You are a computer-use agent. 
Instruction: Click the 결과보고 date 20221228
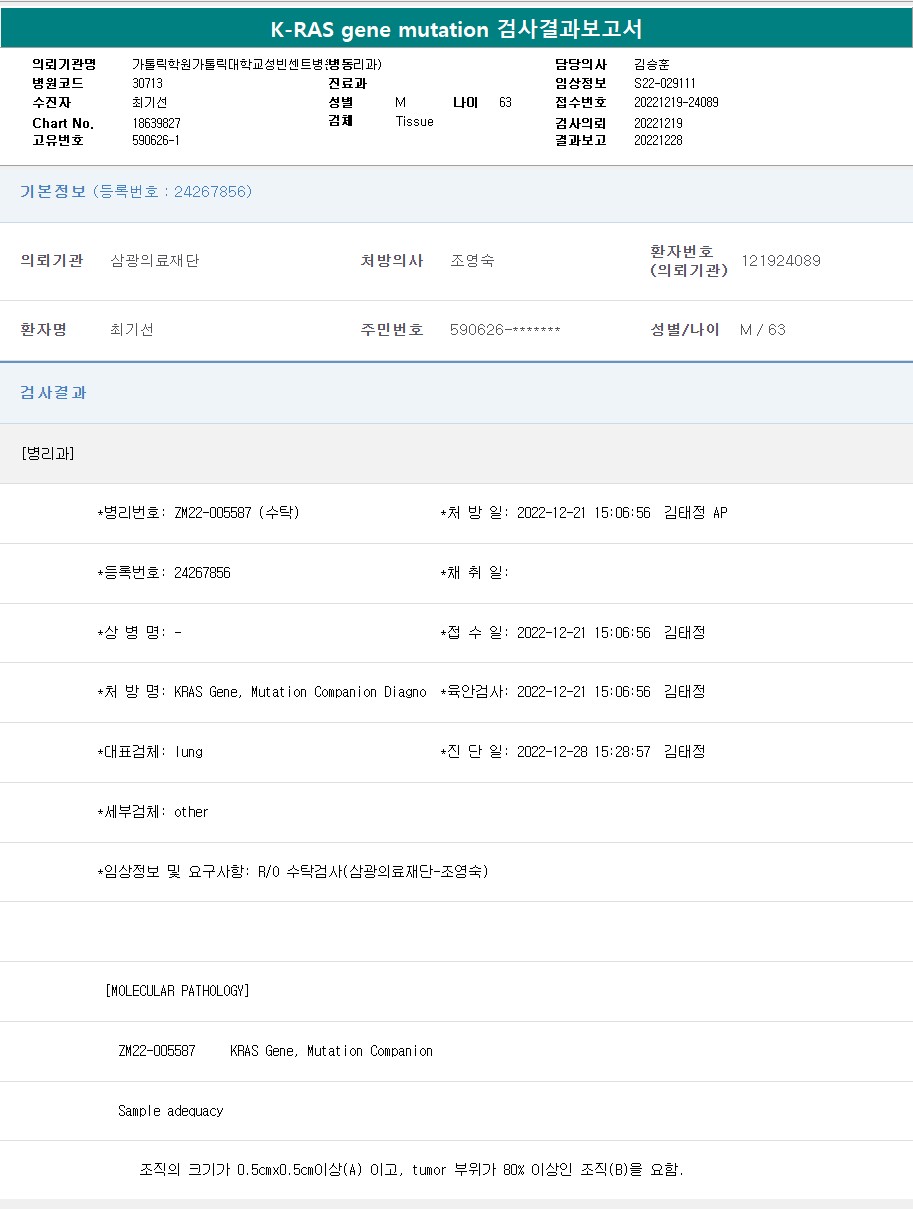click(x=658, y=140)
